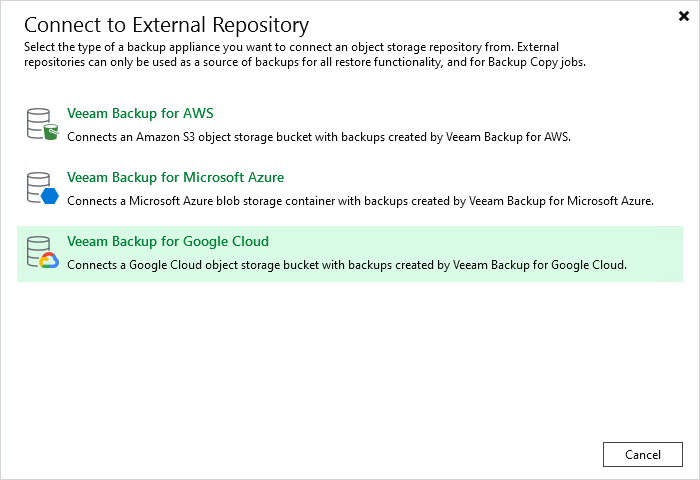700x480 pixels.
Task: Click the backup appliance type instruction text
Action: (x=305, y=54)
